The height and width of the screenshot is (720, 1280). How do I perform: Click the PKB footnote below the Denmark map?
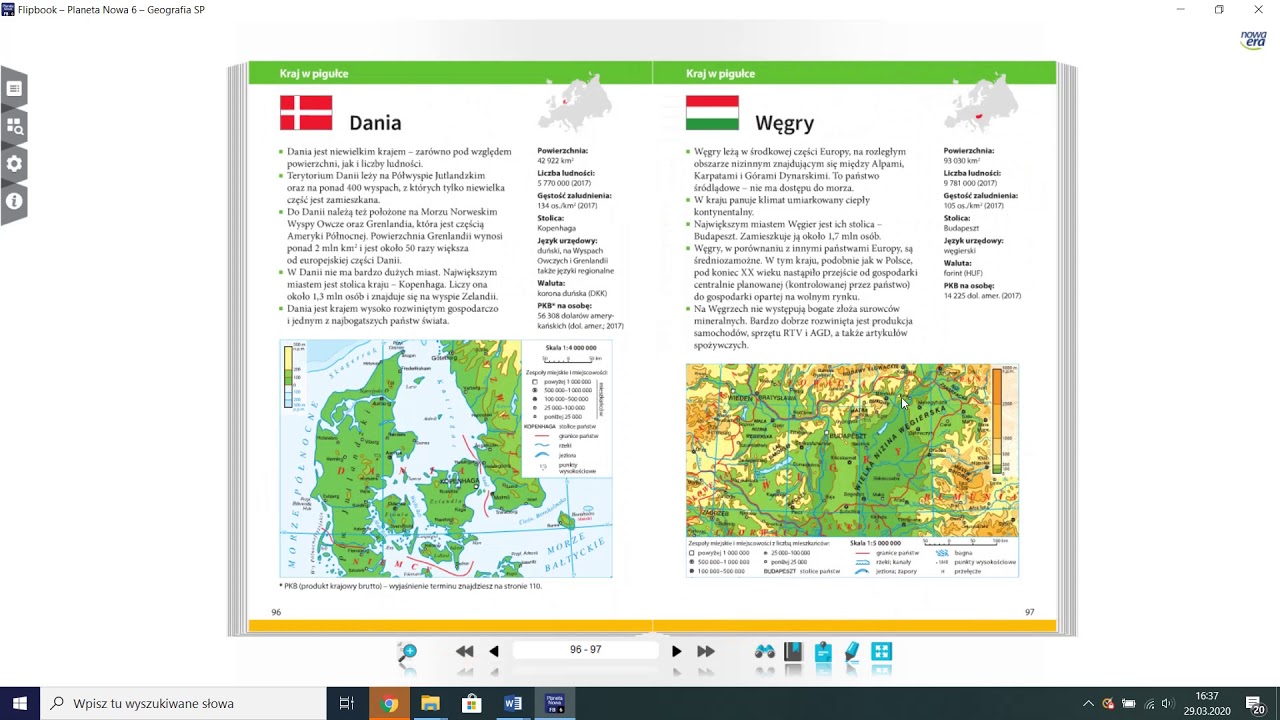click(410, 586)
